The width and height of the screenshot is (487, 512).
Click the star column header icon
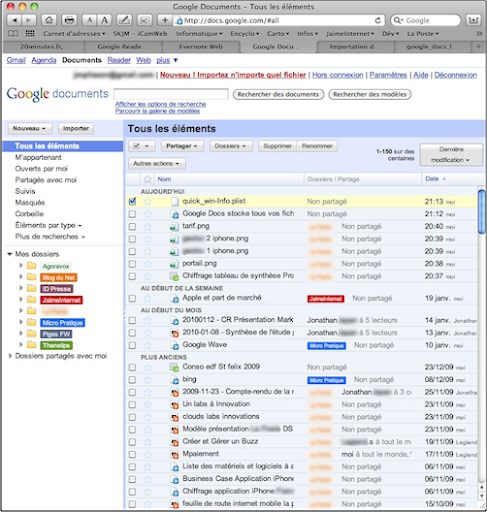point(147,179)
